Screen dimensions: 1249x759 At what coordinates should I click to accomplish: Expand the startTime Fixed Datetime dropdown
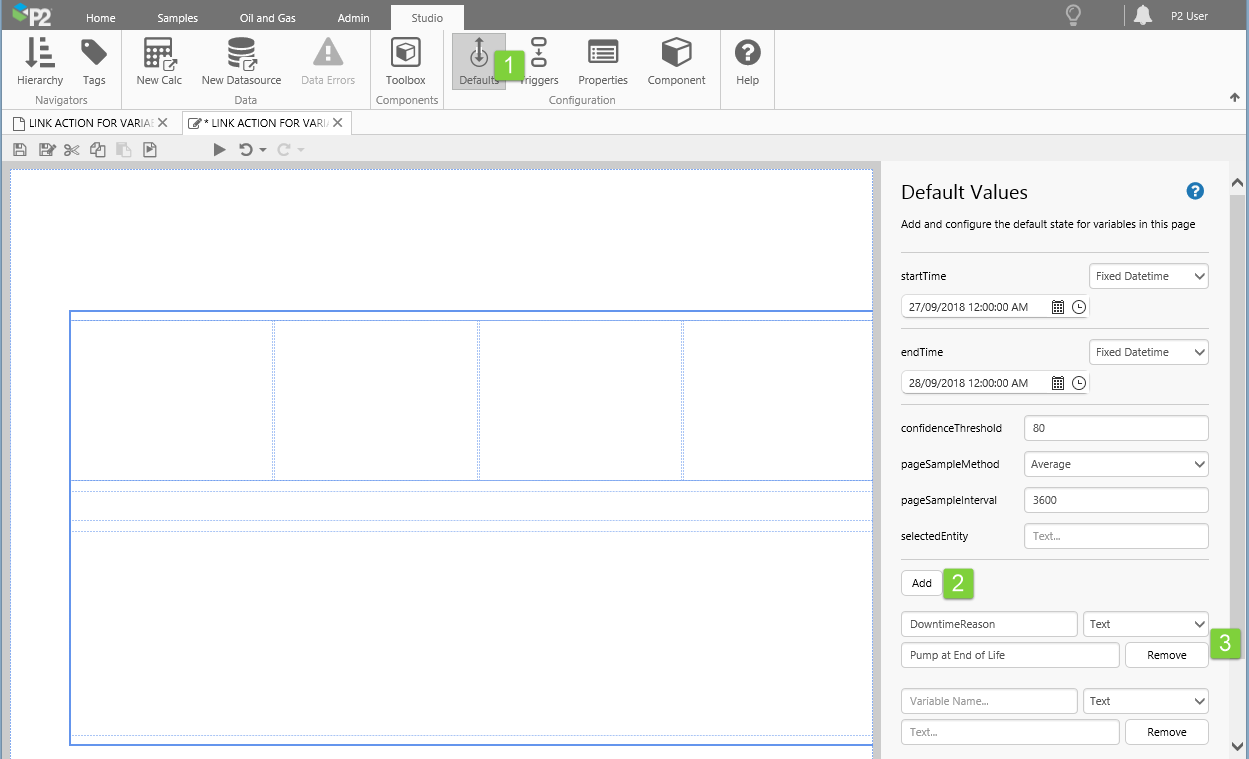1148,276
